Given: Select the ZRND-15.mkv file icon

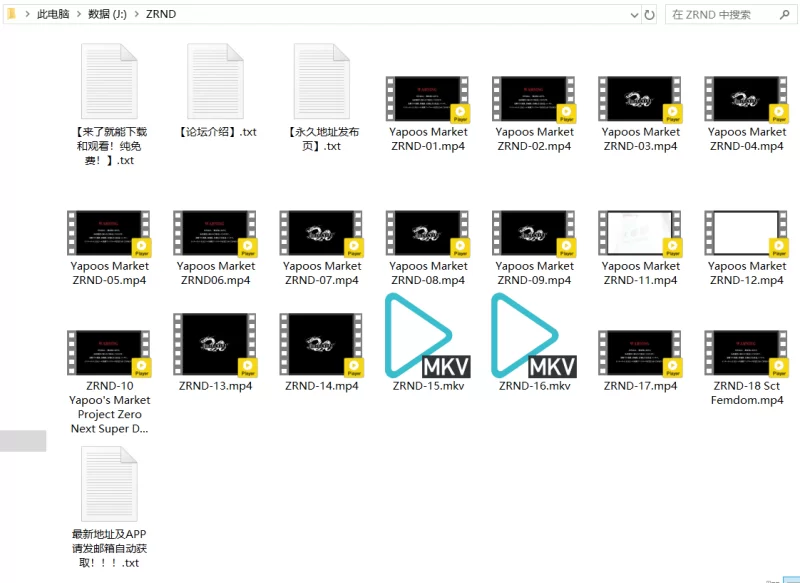Looking at the screenshot, I should pos(428,336).
